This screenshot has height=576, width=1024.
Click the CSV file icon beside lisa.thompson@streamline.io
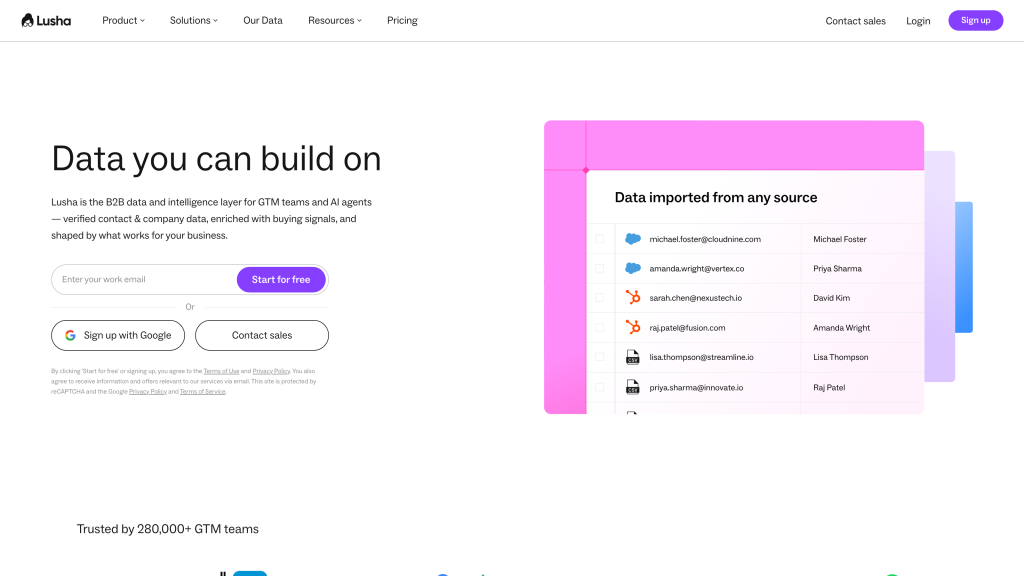pos(632,357)
